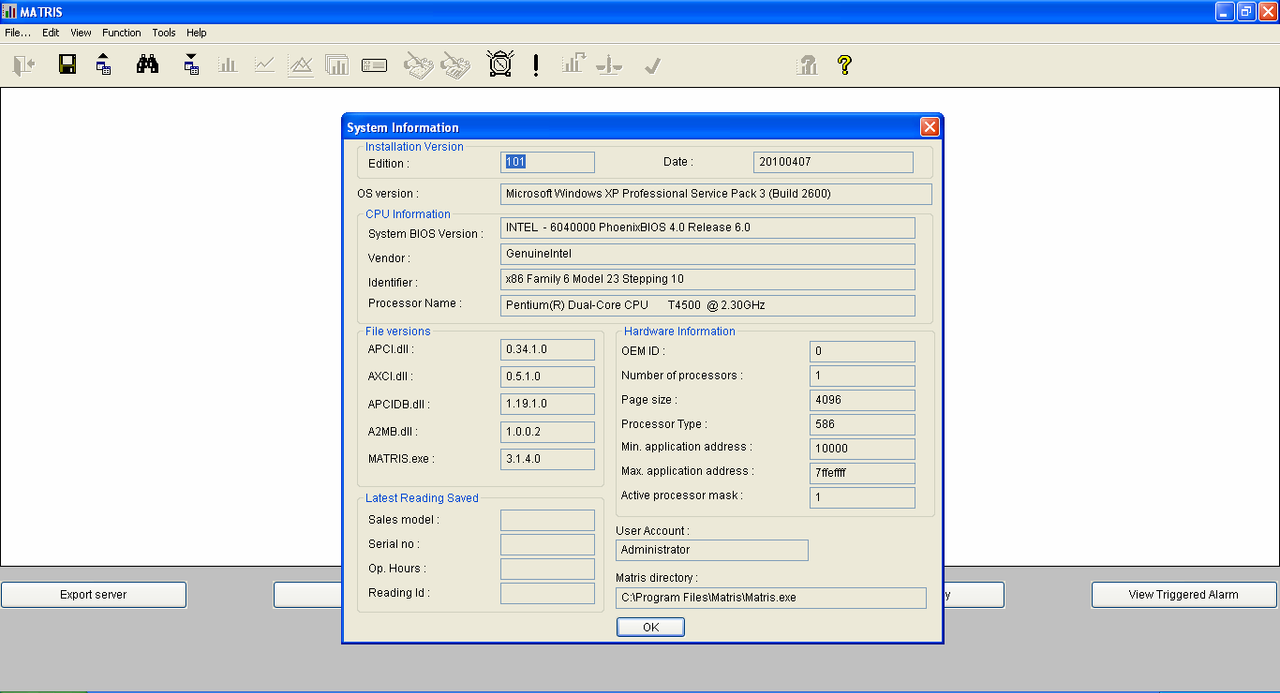The height and width of the screenshot is (693, 1280).
Task: Click the empty Serial no field
Action: [548, 545]
